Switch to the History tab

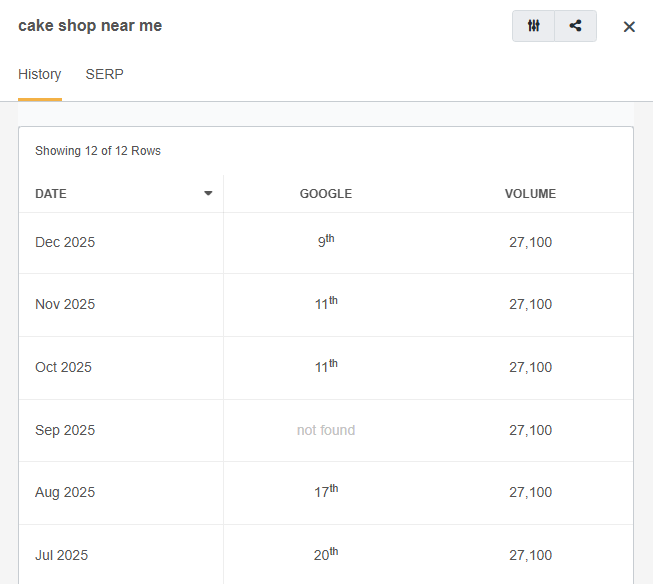pos(40,74)
